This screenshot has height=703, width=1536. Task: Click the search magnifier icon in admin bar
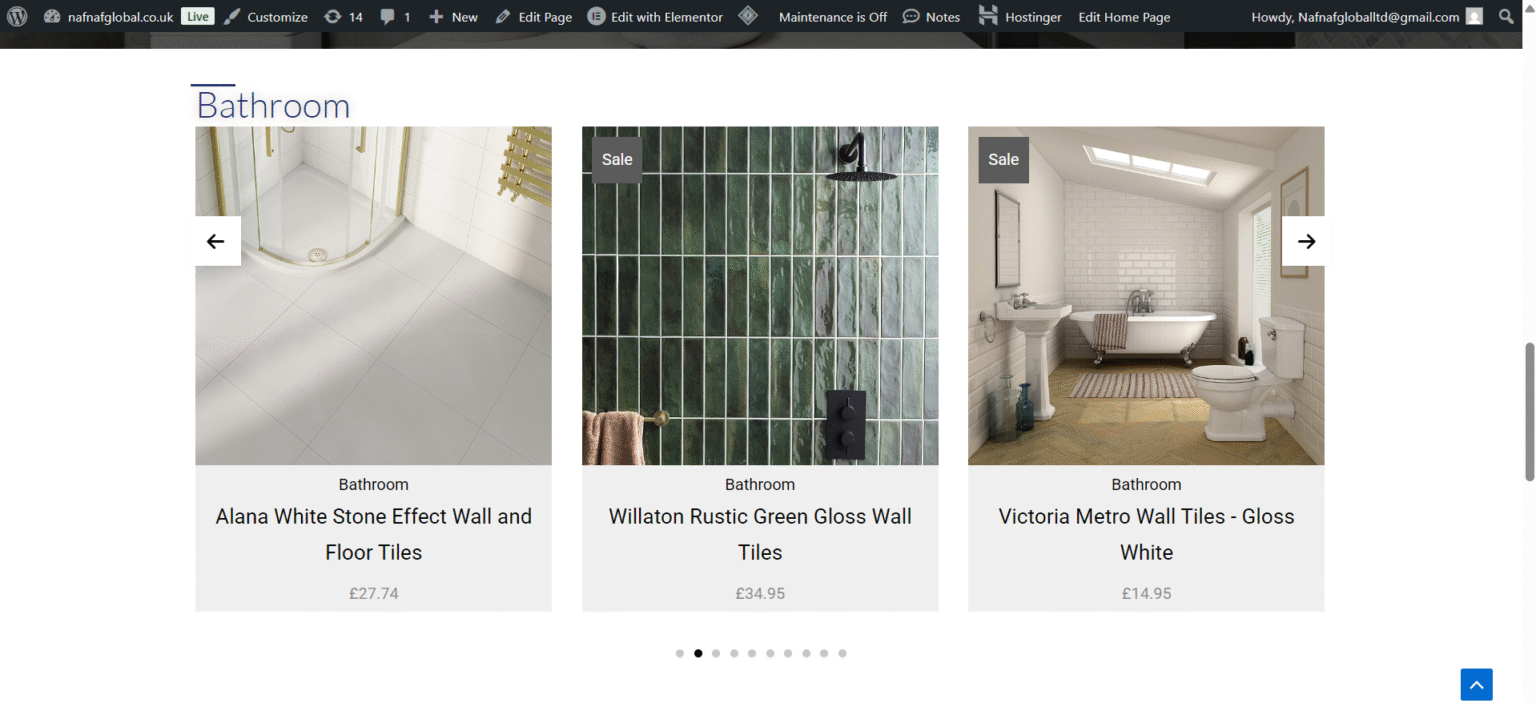(1506, 16)
